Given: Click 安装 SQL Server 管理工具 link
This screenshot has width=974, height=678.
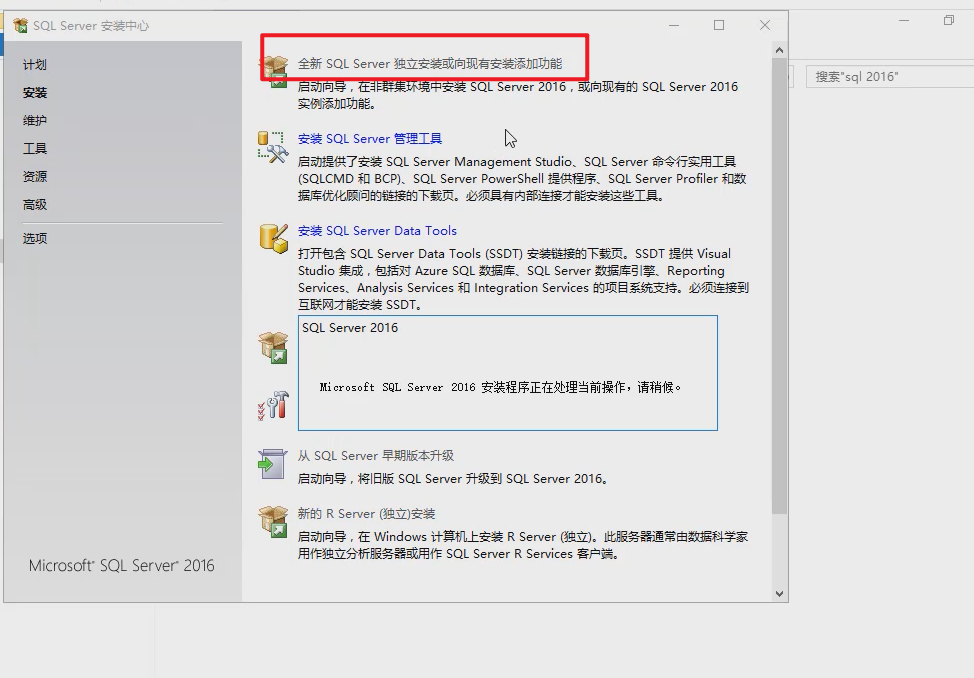Looking at the screenshot, I should (x=370, y=139).
